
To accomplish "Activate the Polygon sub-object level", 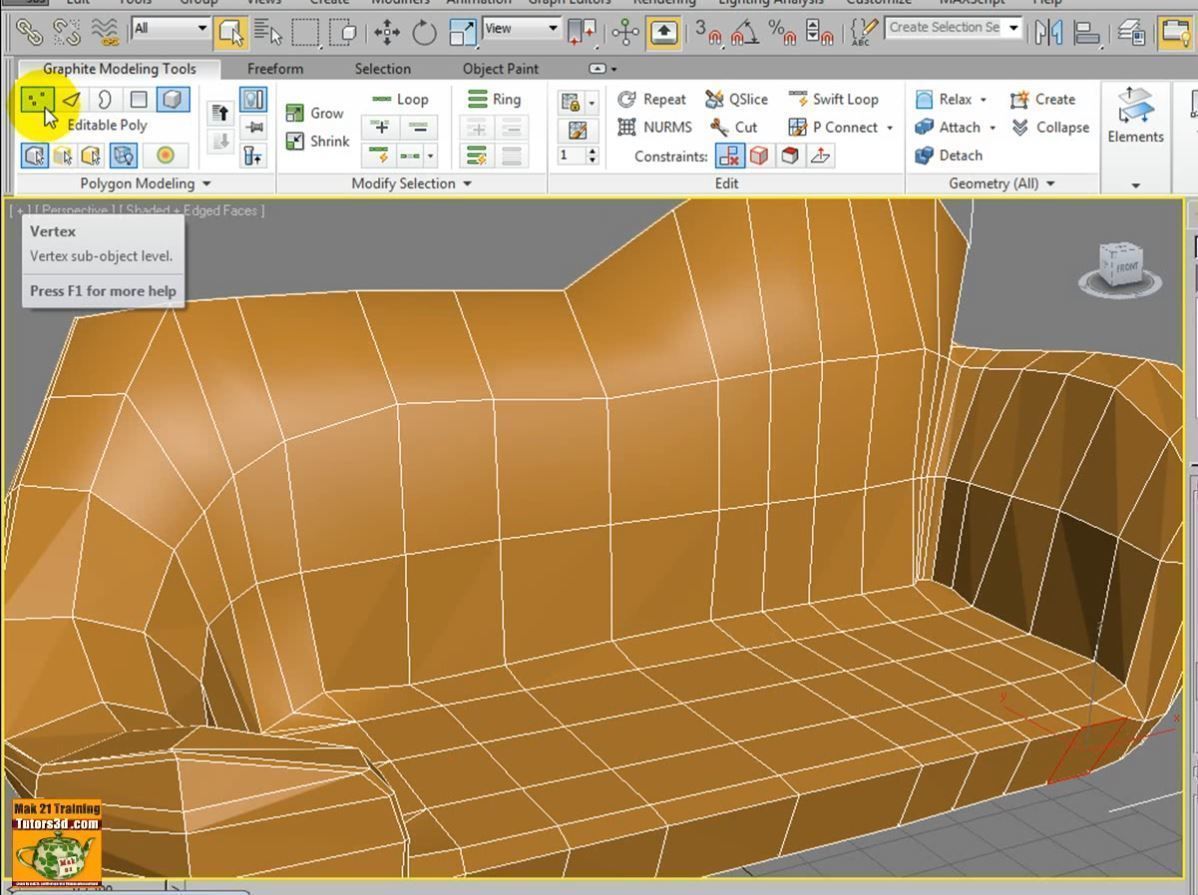I will pos(139,100).
